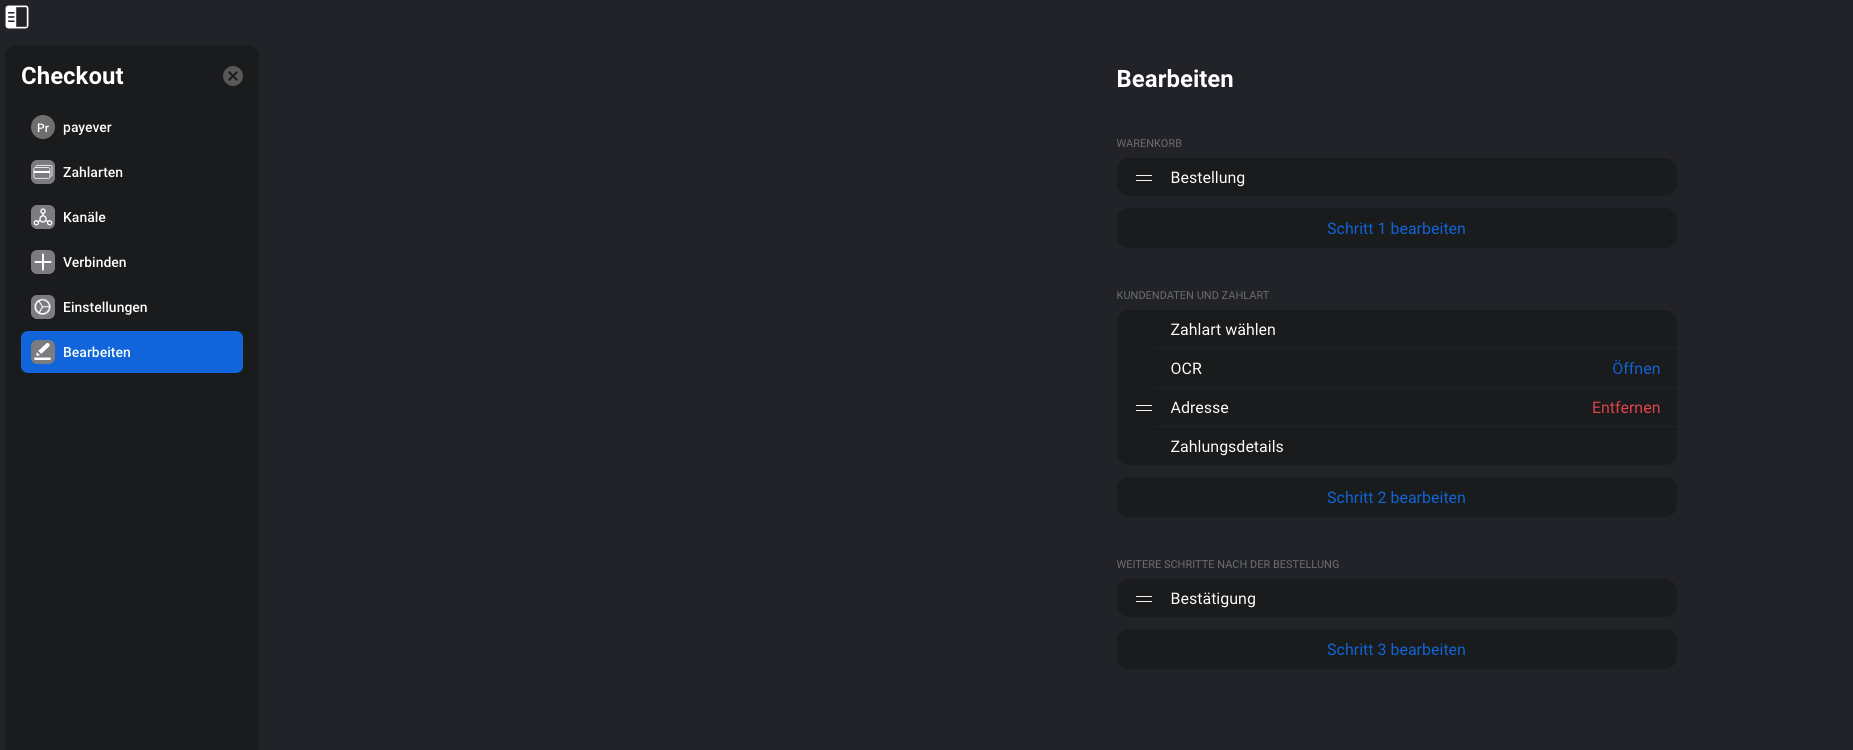Screen dimensions: 1853x750
Task: Click the Zahlarten card icon
Action: [43, 172]
